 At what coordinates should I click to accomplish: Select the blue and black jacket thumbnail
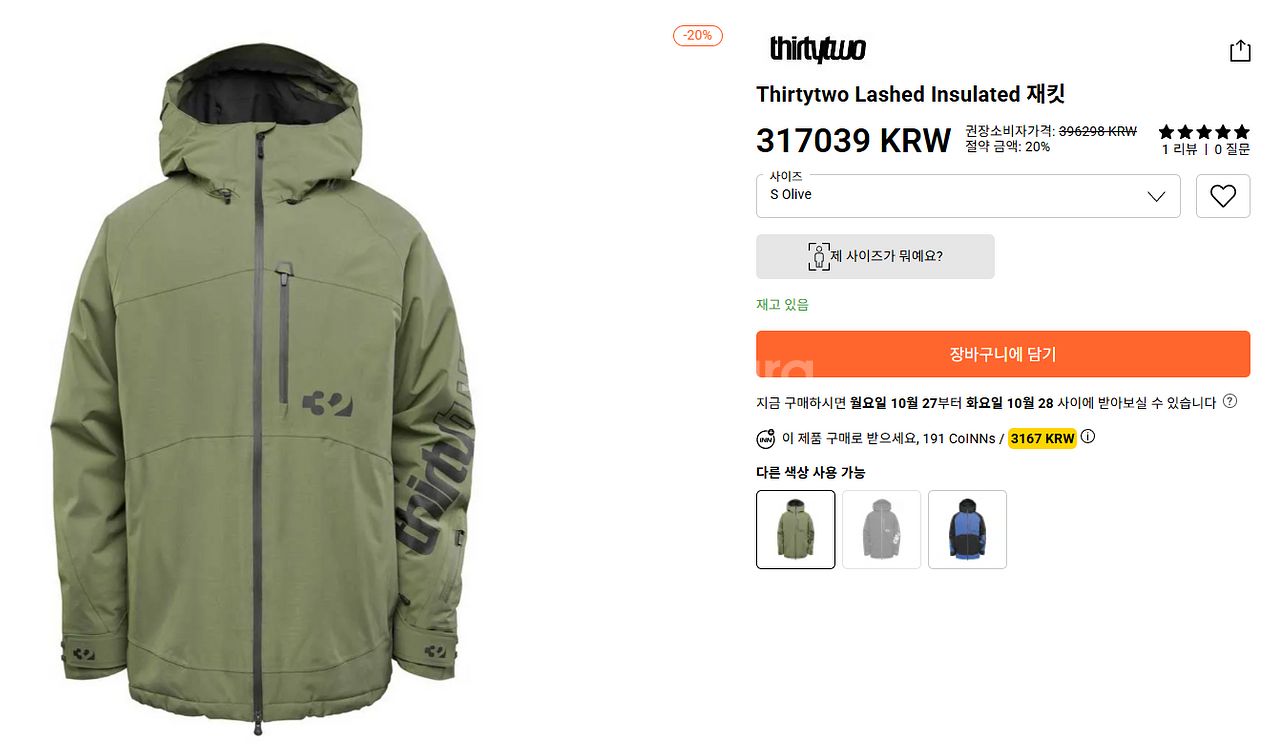point(967,529)
